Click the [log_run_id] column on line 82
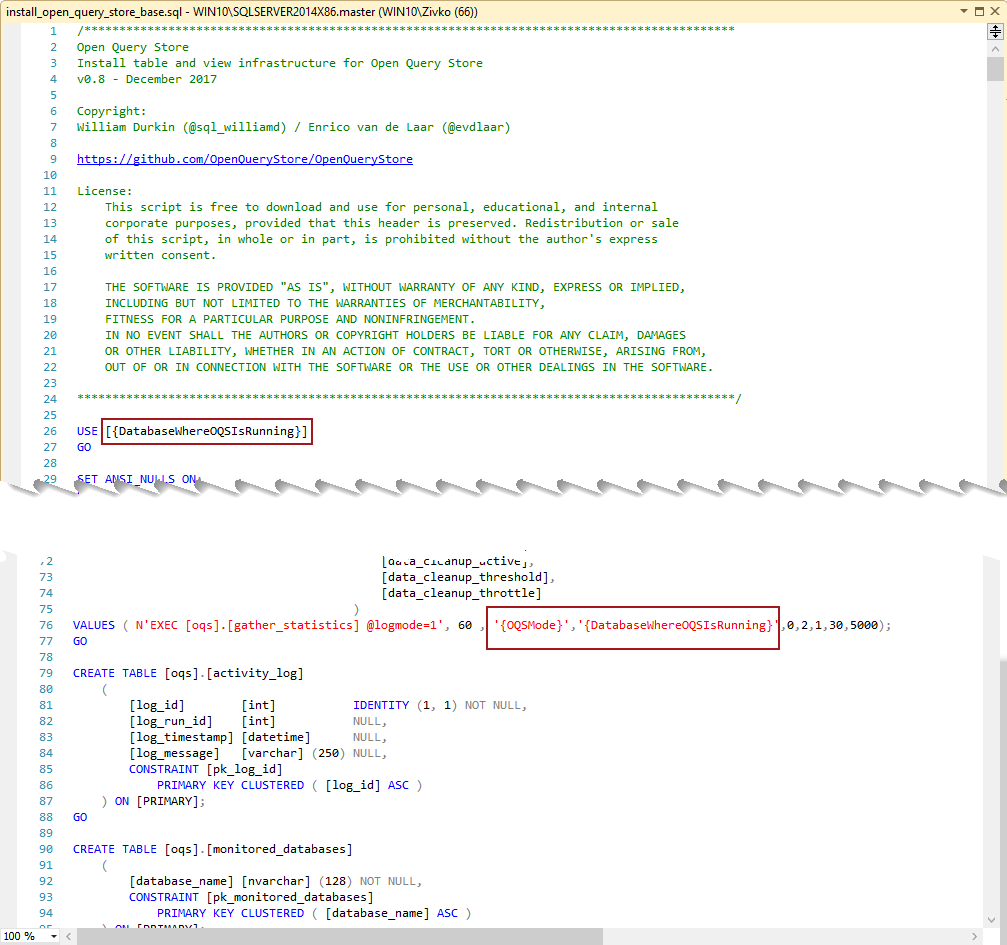Screen dimensions: 1007x945 click(171, 721)
